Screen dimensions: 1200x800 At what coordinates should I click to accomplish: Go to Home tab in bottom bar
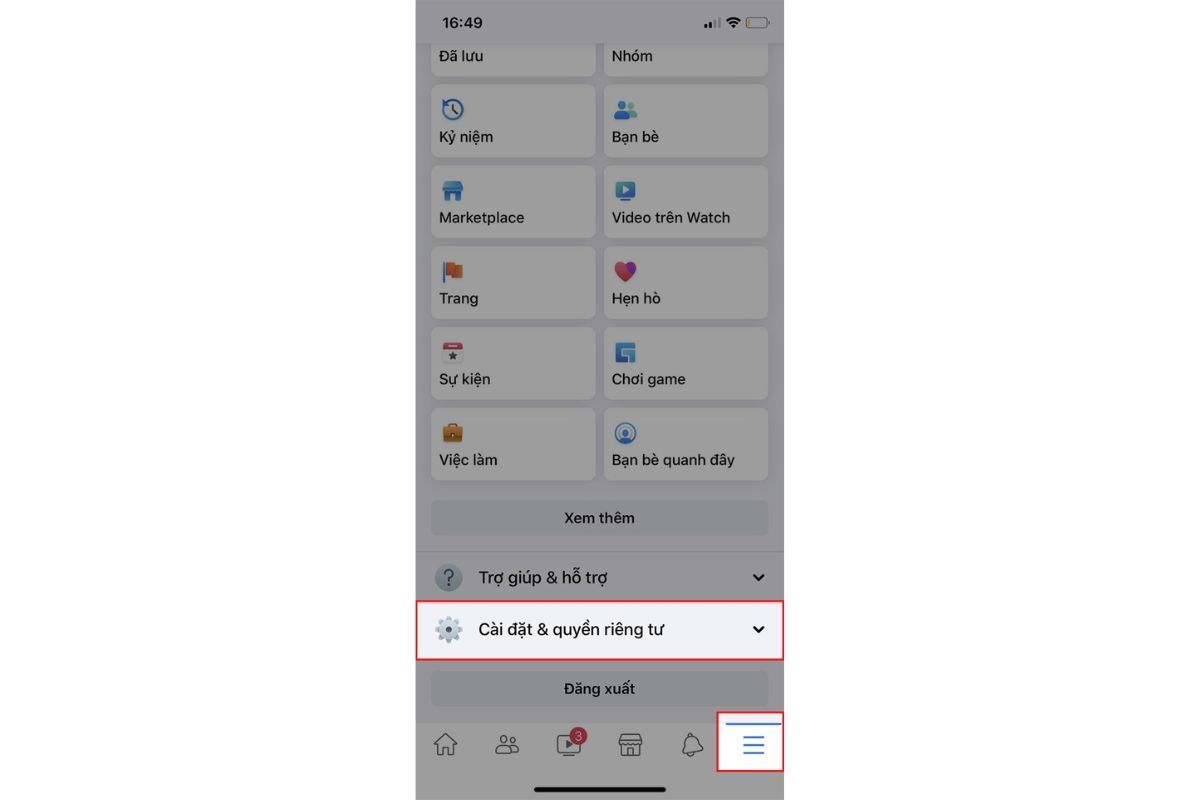[x=445, y=745]
